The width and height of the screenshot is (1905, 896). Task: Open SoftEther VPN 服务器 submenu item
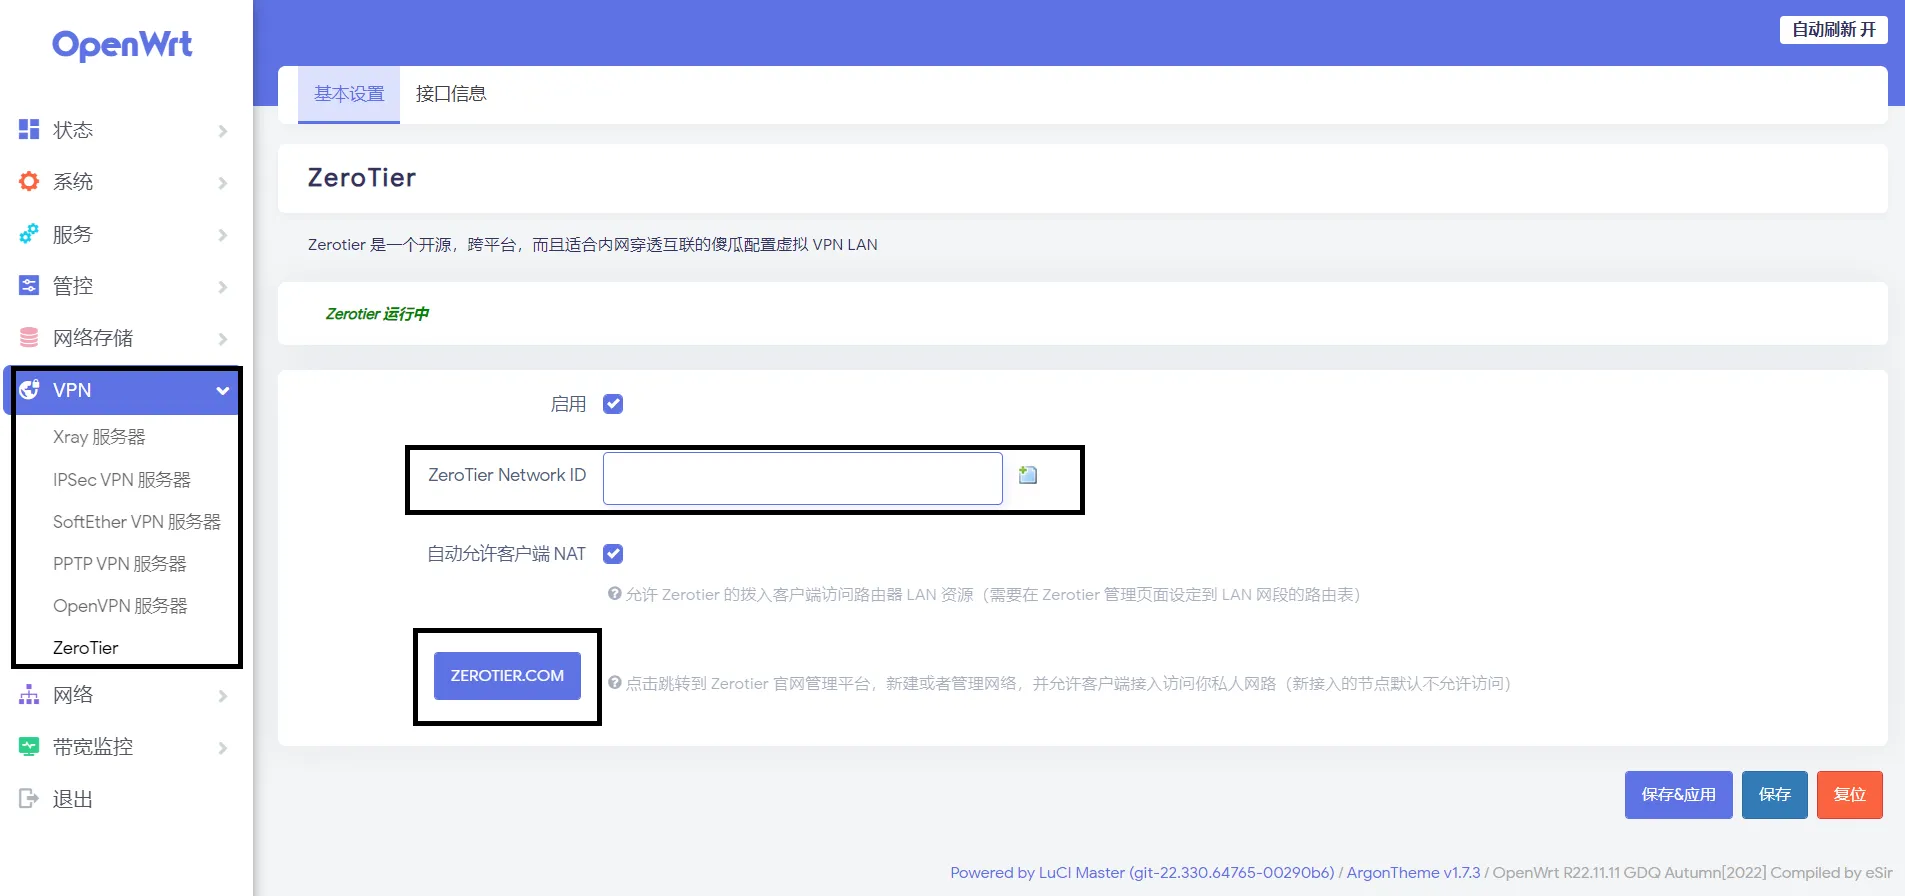click(137, 522)
